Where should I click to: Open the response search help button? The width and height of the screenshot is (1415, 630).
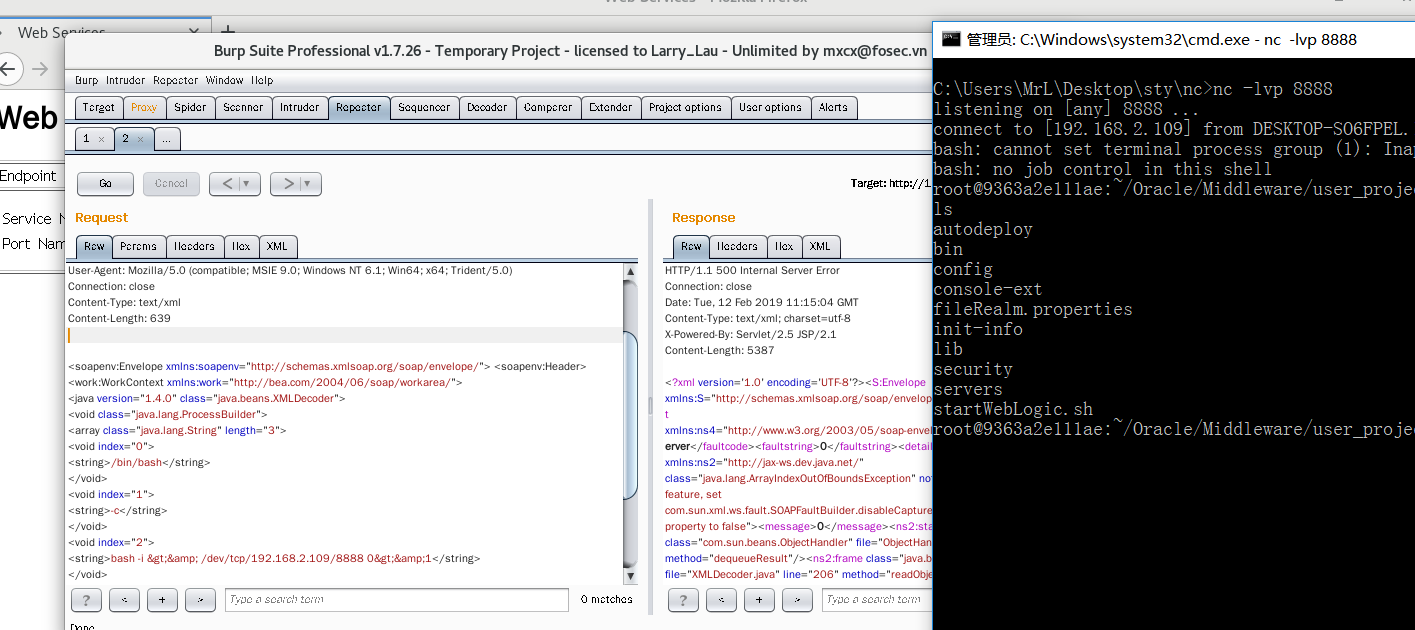[x=683, y=599]
